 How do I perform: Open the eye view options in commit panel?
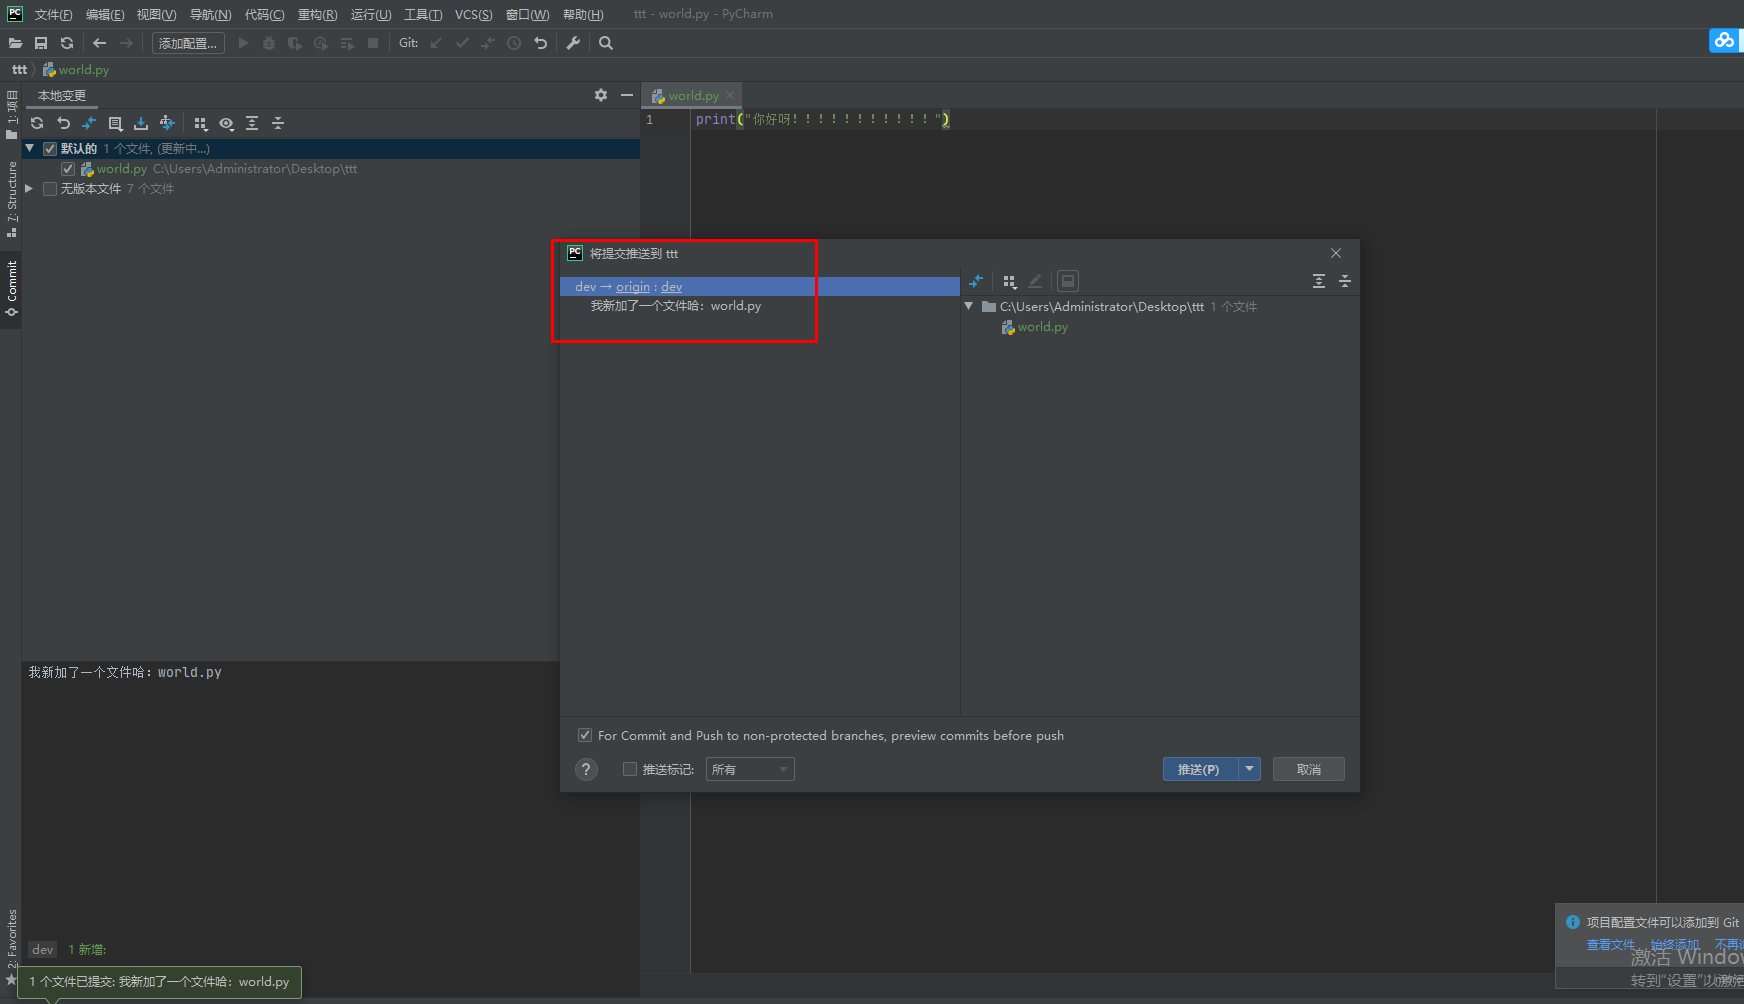click(x=226, y=123)
